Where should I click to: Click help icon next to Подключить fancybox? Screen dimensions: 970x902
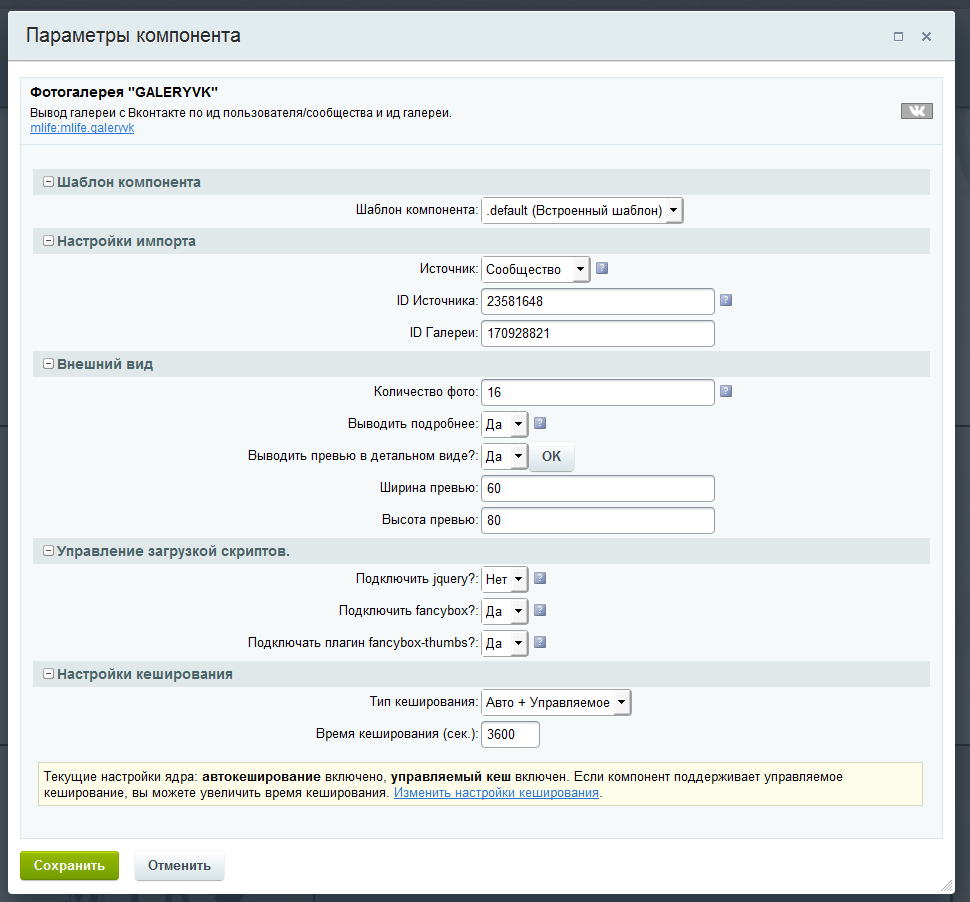pyautogui.click(x=540, y=610)
